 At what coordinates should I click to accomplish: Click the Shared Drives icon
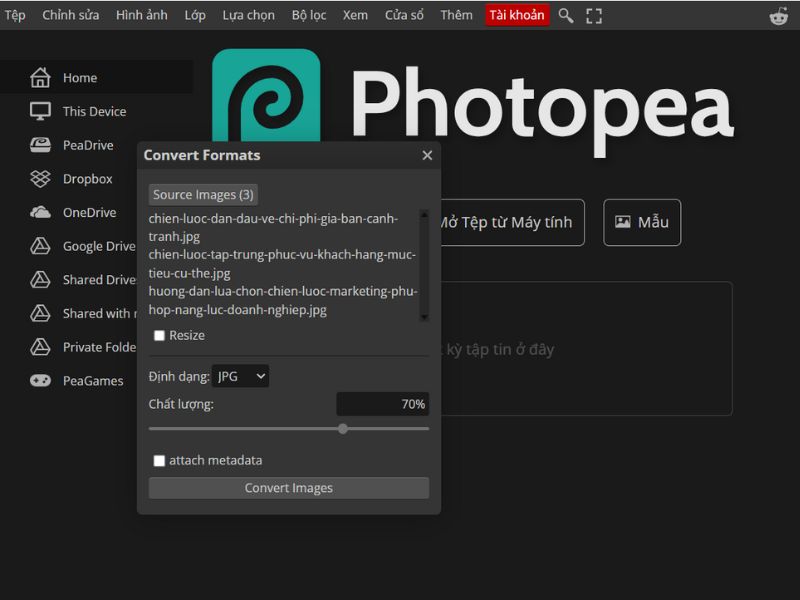(40, 280)
